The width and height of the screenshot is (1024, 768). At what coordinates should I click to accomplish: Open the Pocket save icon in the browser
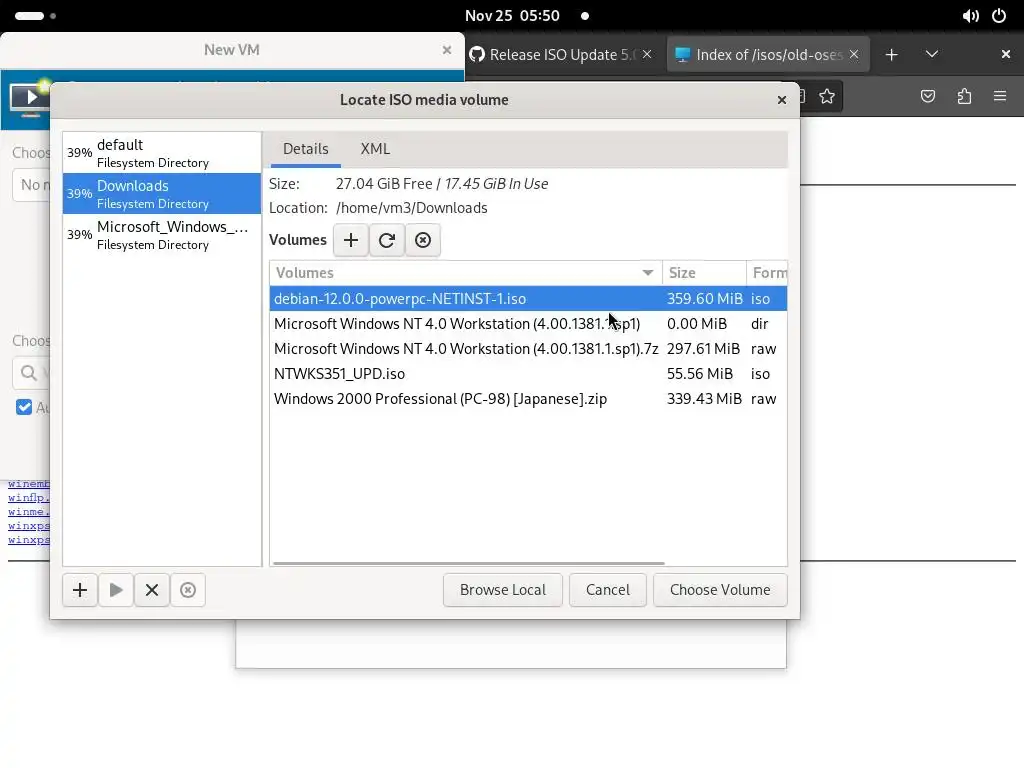[x=928, y=97]
